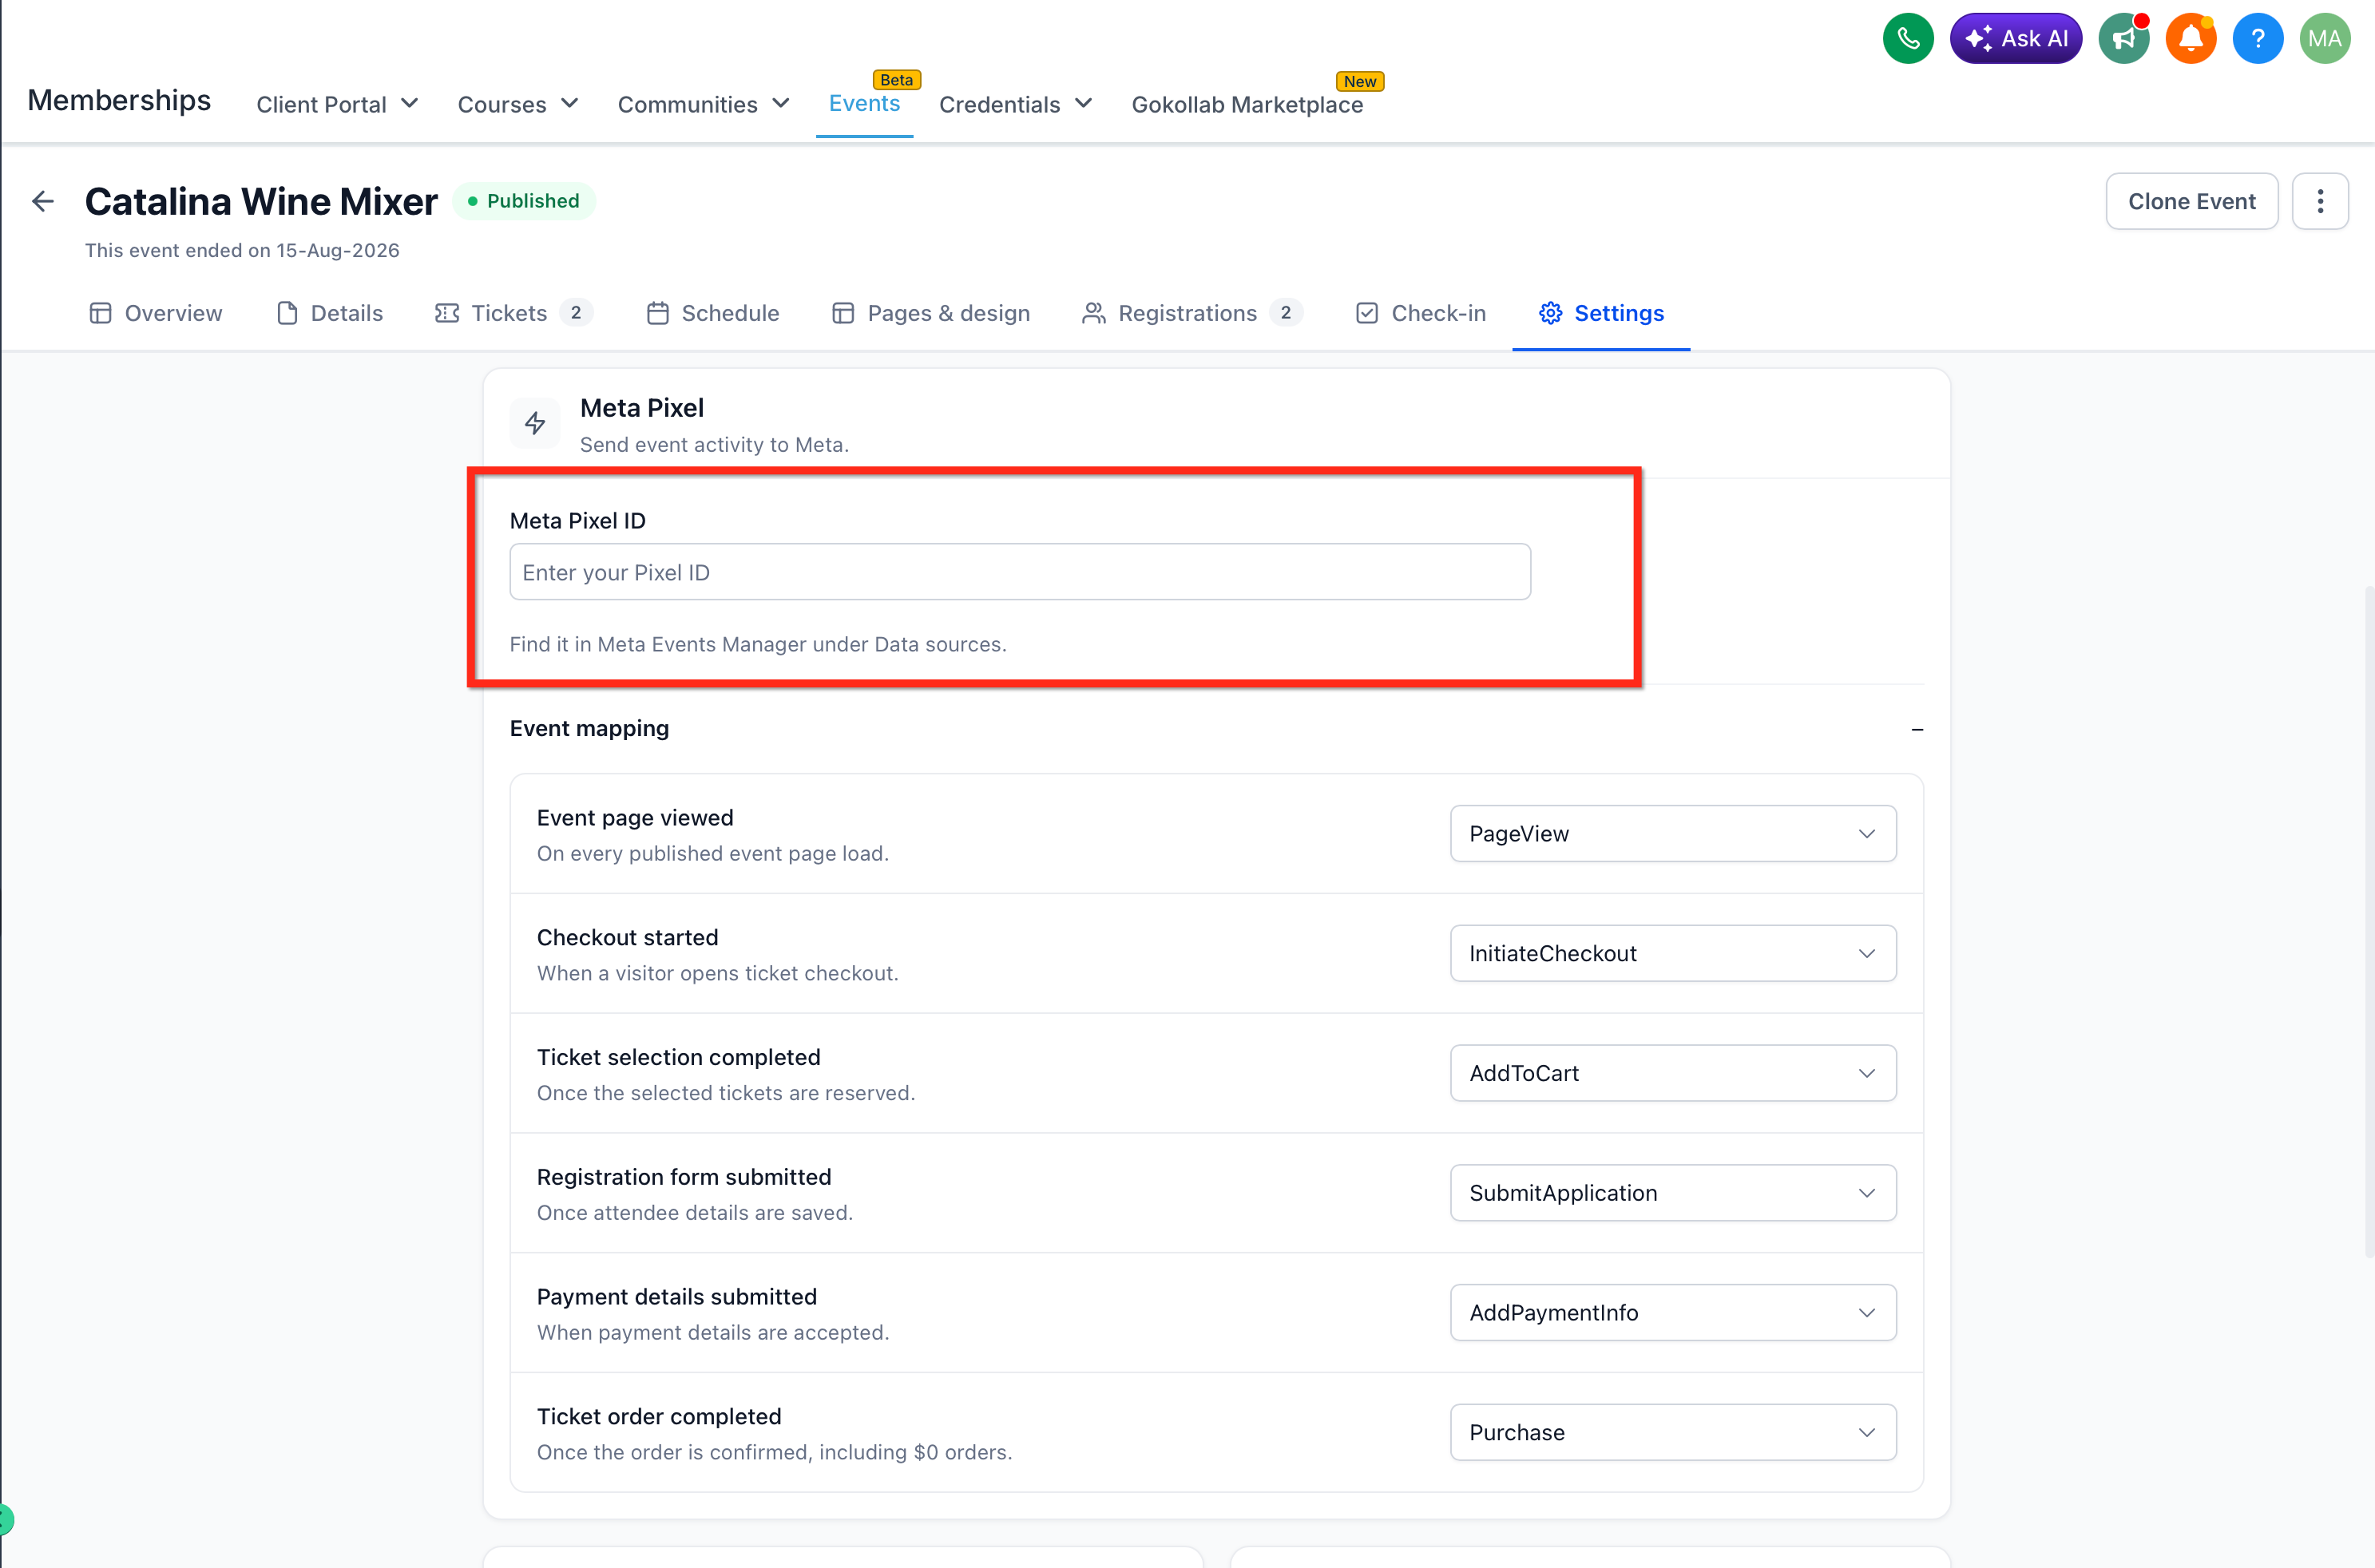The image size is (2375, 1568).
Task: Click 'This event ended on 15-Aug-2026' text
Action: pyautogui.click(x=242, y=250)
